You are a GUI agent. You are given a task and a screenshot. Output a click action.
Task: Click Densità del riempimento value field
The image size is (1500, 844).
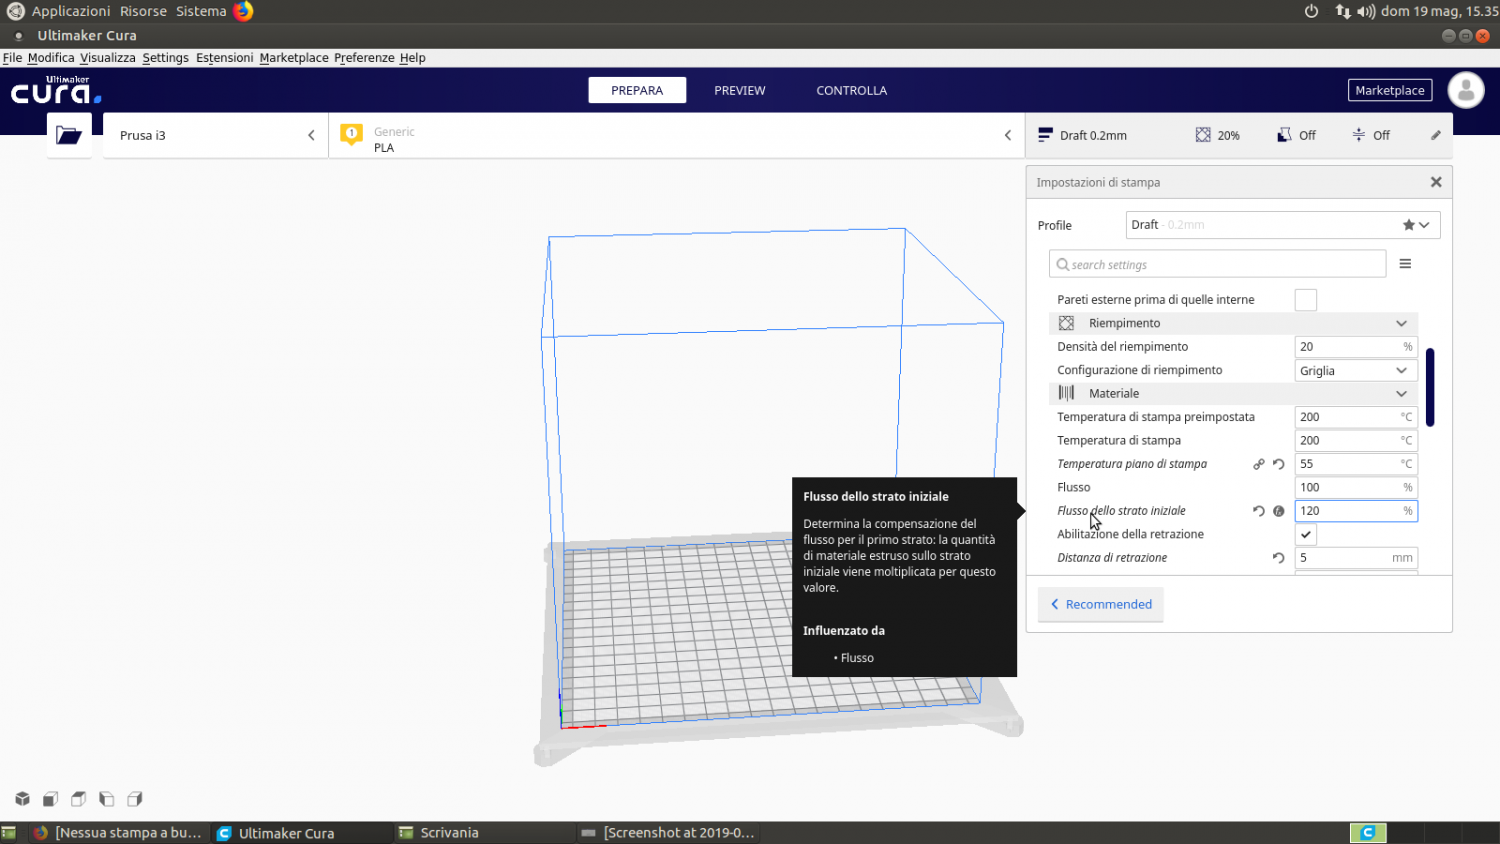(x=1356, y=347)
